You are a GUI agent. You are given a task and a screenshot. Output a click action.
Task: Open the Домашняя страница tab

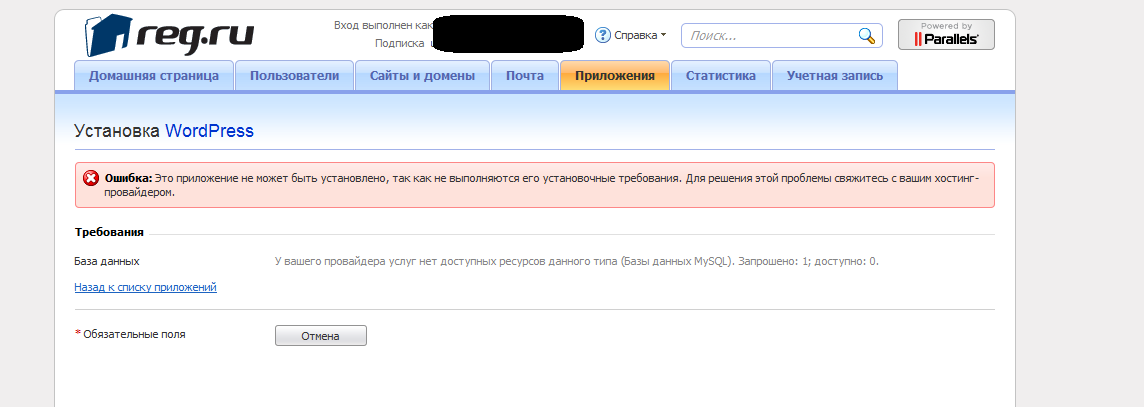coord(154,76)
